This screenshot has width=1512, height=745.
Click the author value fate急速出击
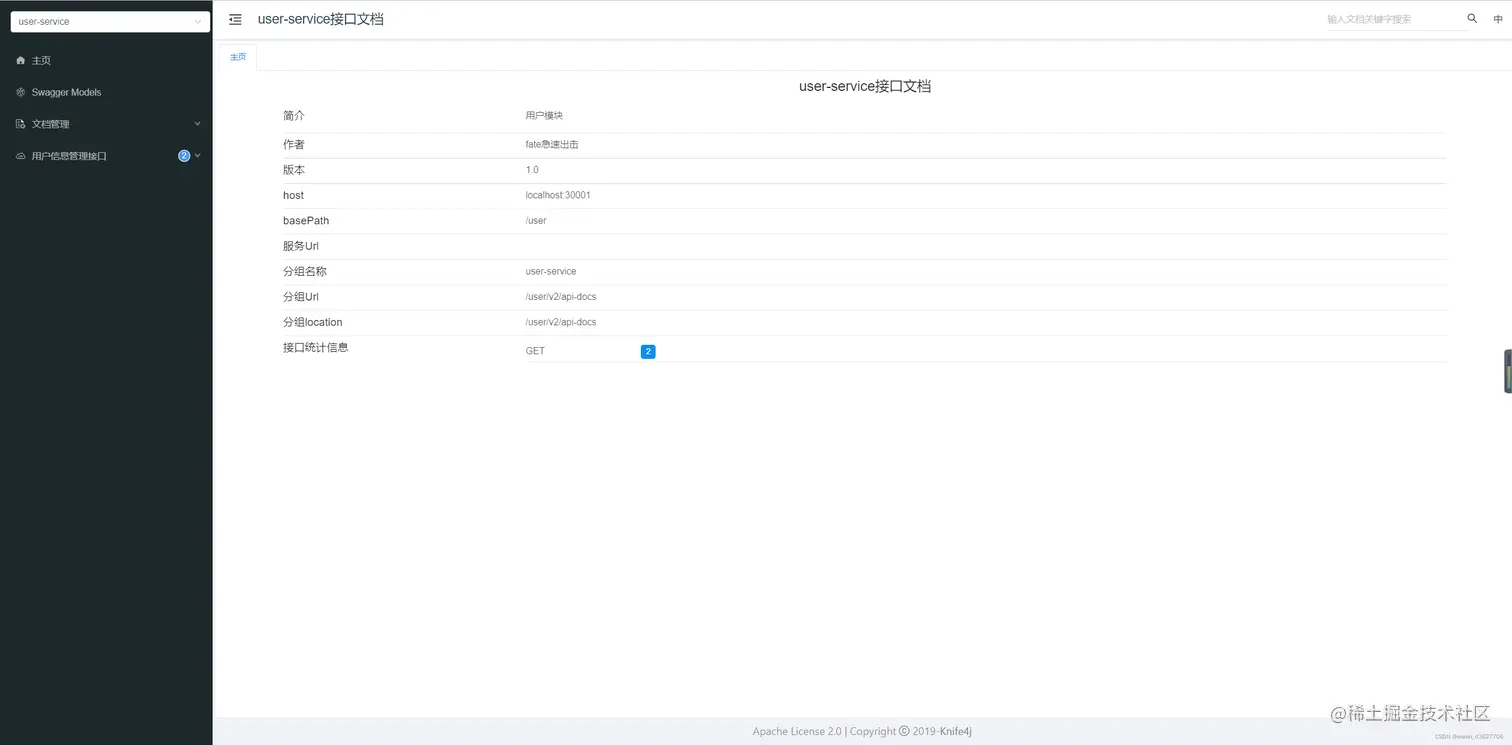pyautogui.click(x=552, y=145)
